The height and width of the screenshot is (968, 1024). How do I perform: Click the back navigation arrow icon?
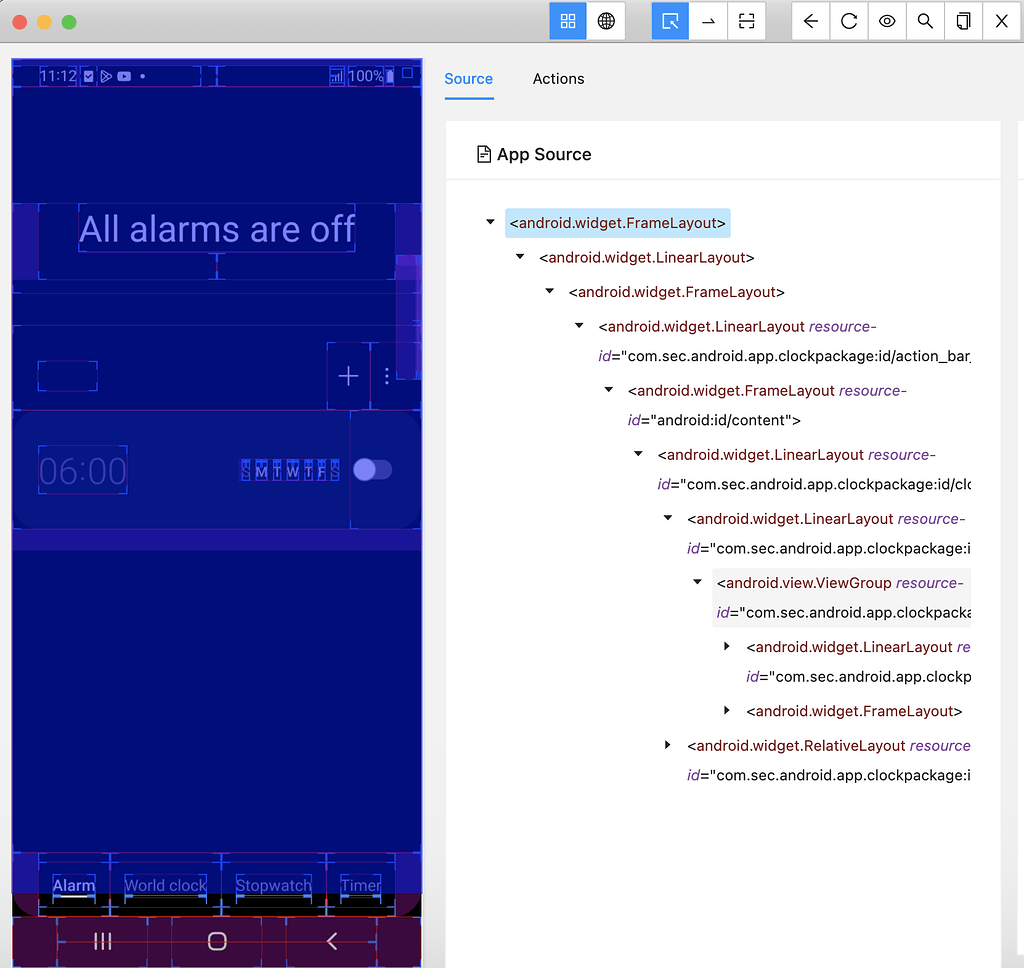click(810, 20)
